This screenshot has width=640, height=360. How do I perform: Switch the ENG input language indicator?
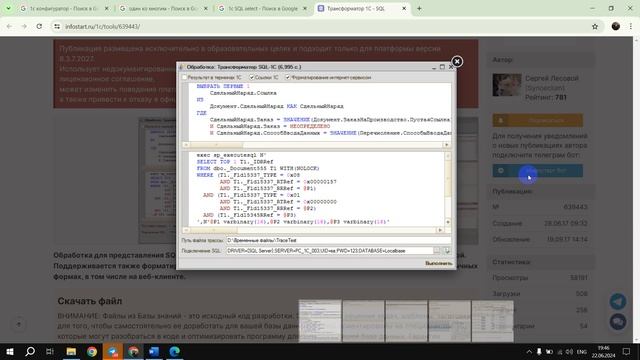582,351
